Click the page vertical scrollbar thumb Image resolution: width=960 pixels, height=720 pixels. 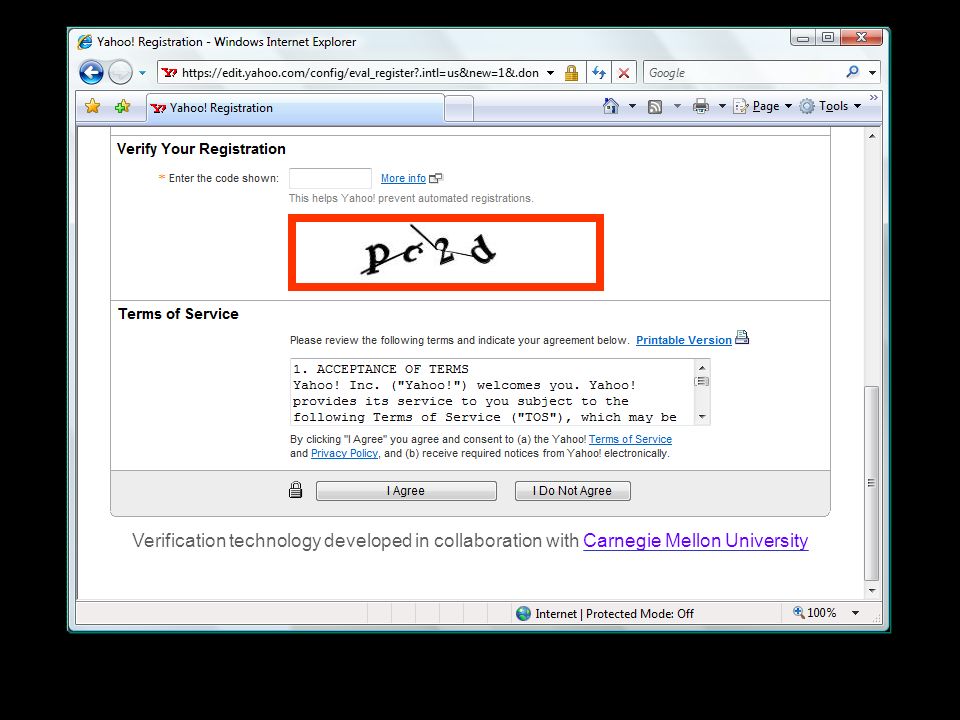tap(871, 483)
